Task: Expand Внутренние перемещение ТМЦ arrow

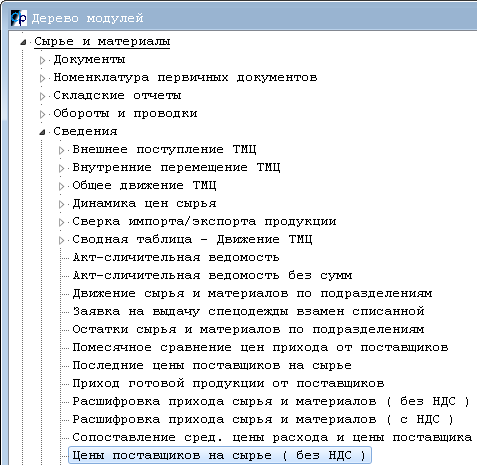Action: [x=61, y=168]
